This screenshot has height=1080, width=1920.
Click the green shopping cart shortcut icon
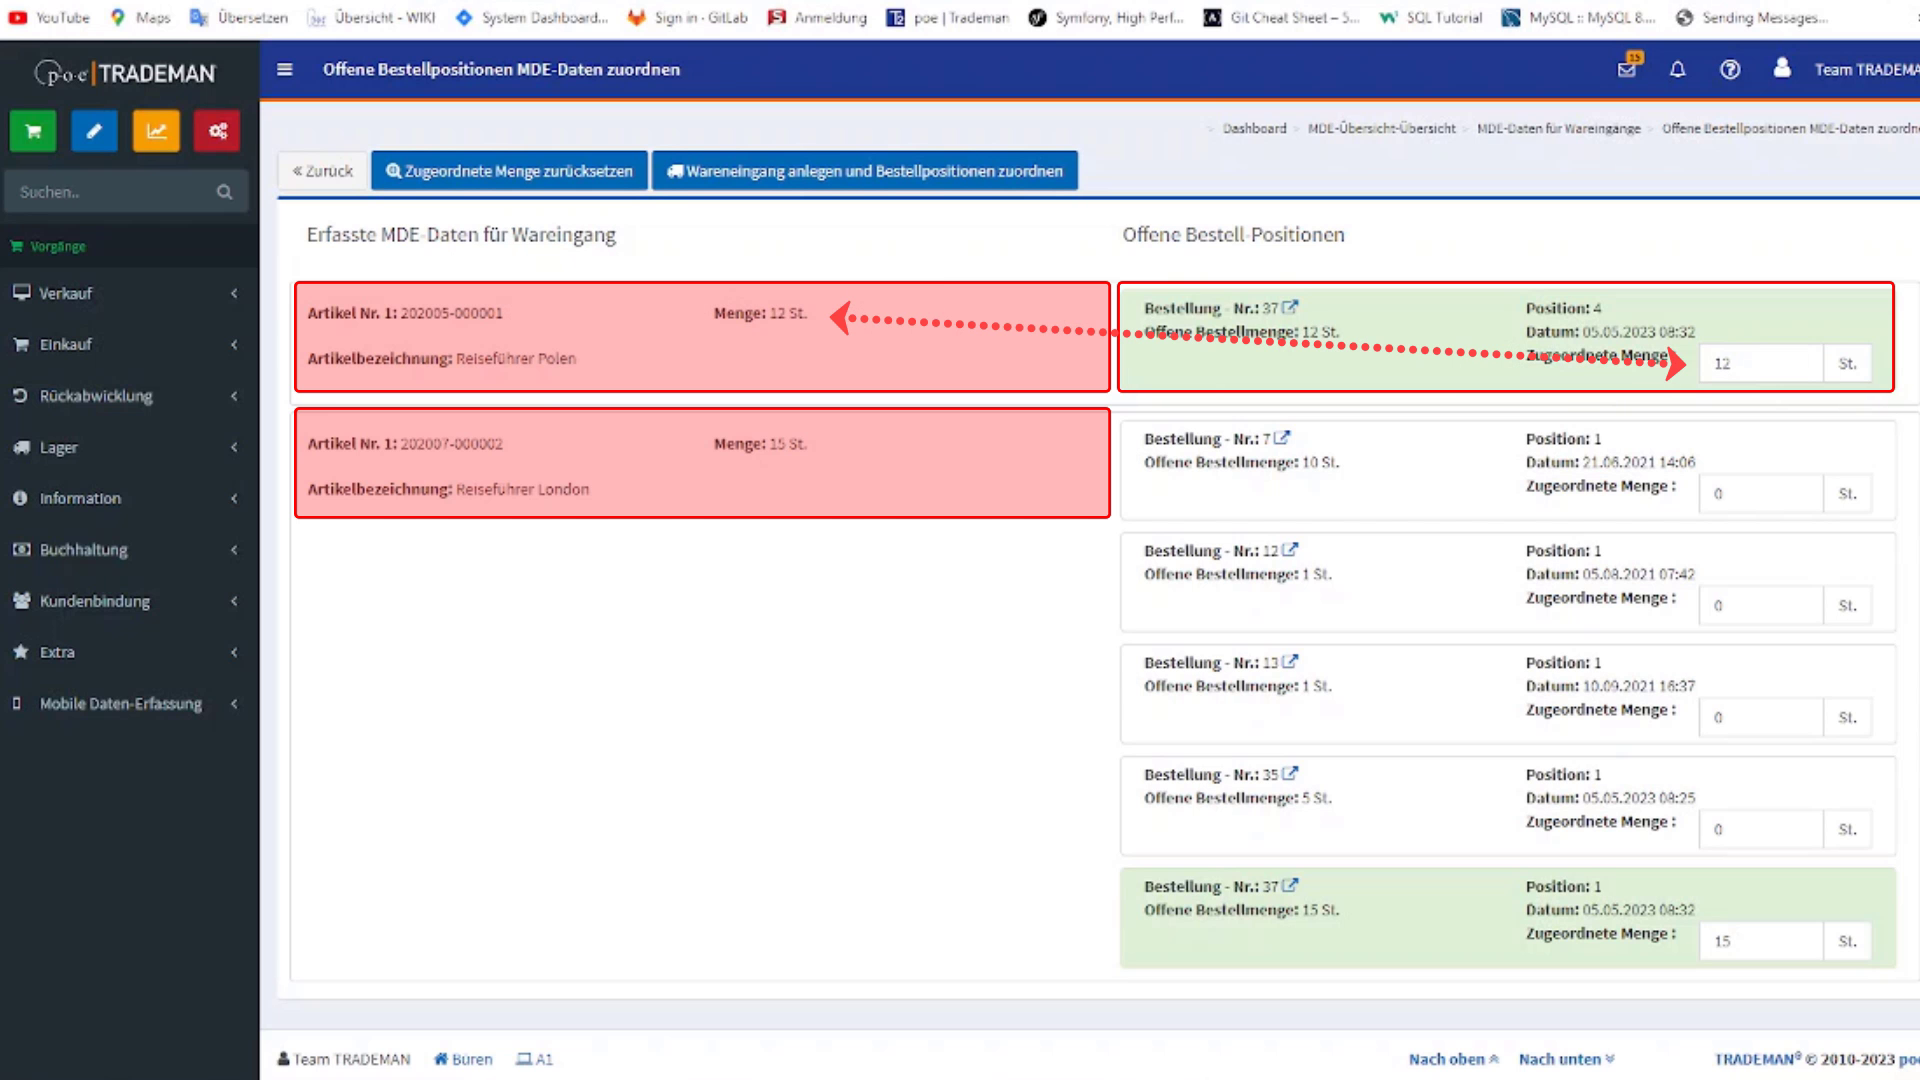33,131
